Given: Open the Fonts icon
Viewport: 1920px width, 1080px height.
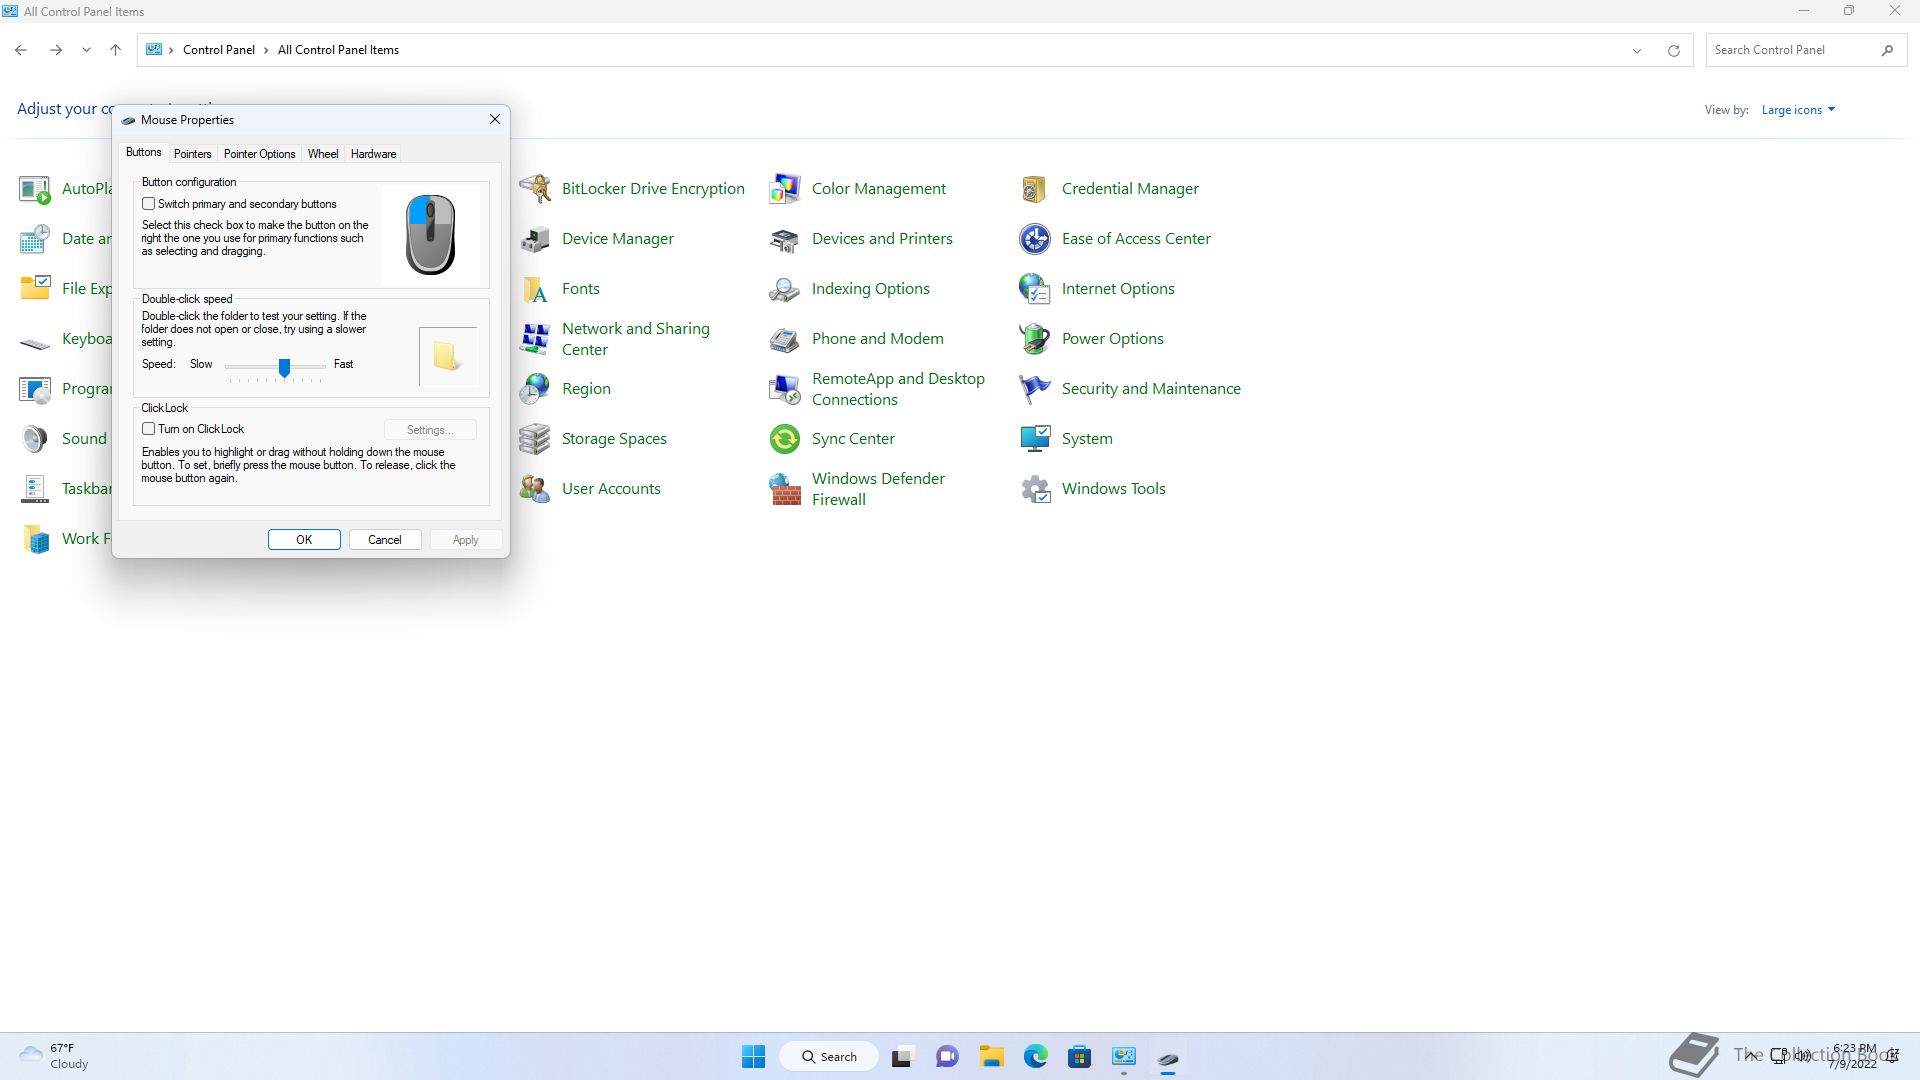Looking at the screenshot, I should point(535,288).
